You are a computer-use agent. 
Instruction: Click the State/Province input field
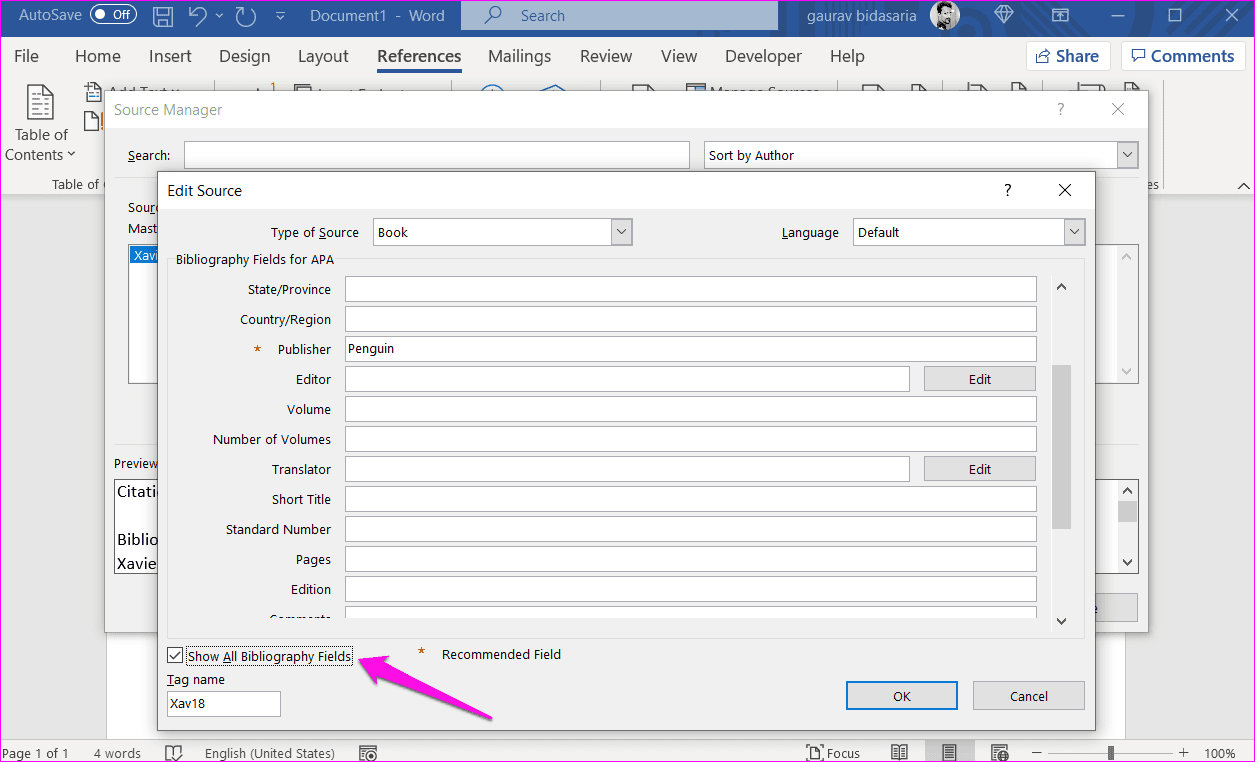691,289
